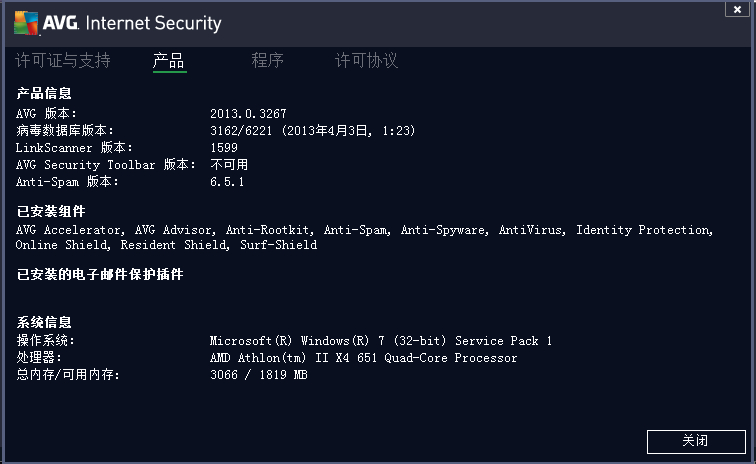Click the AVG logo icon

point(26,23)
